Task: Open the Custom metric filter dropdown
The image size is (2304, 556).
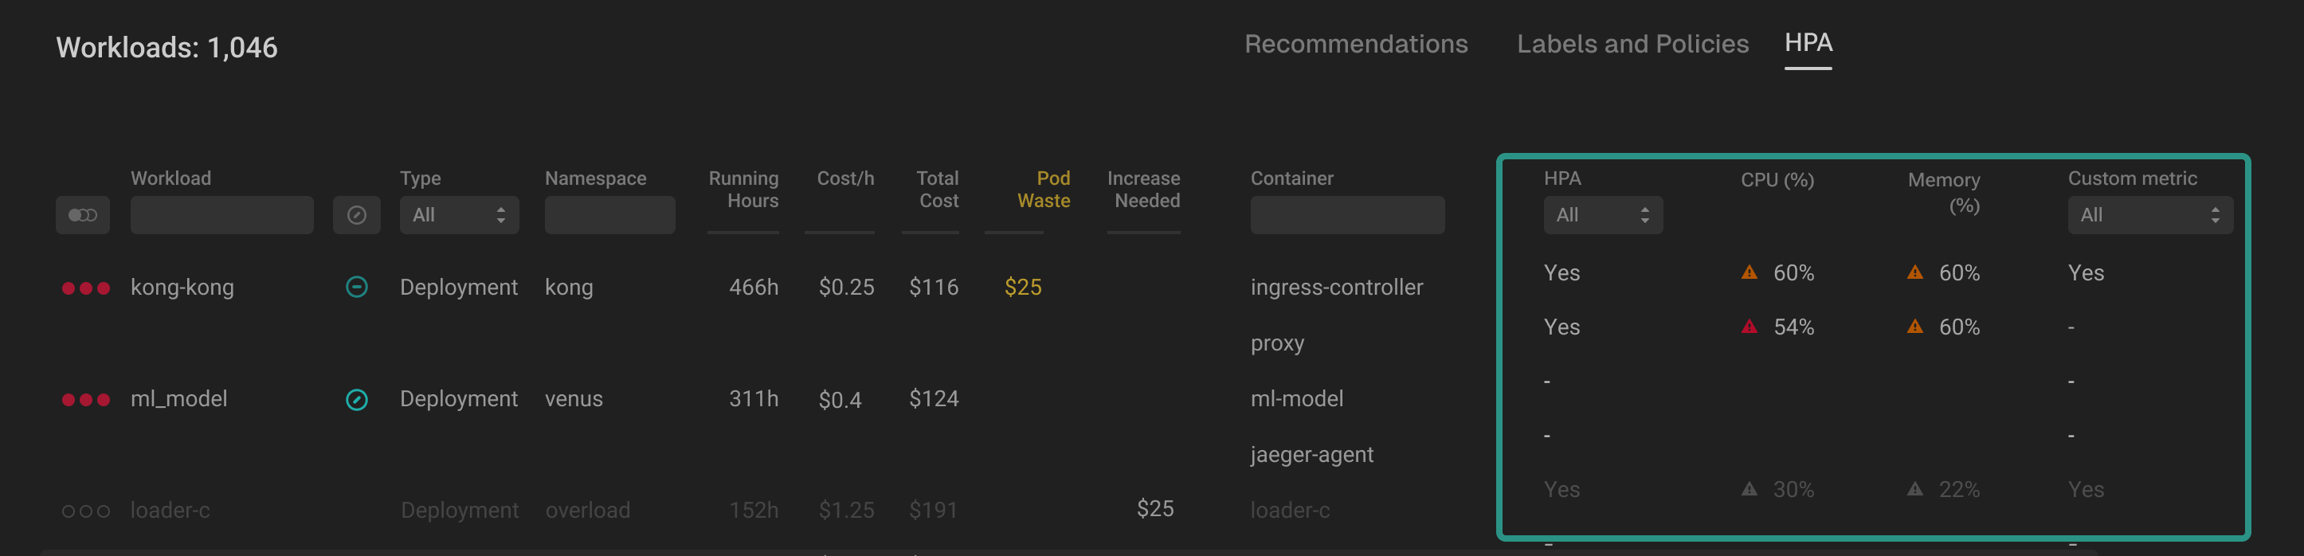Action: [x=2149, y=215]
